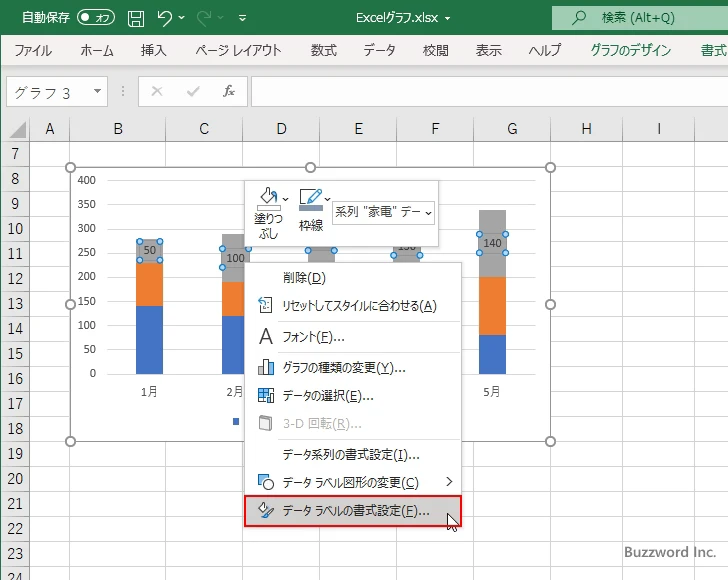The width and height of the screenshot is (728, 580).
Task: Select the data label 140 on 5月 bar
Action: [x=492, y=243]
